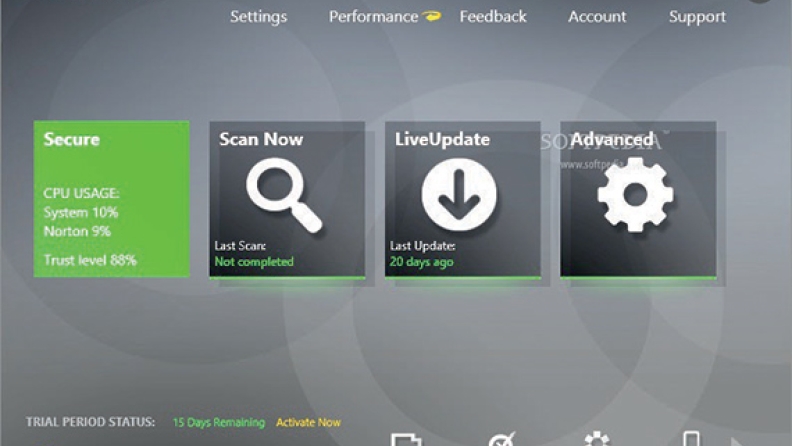This screenshot has height=446, width=792.
Task: Click the document icon in bottom bar
Action: point(405,440)
